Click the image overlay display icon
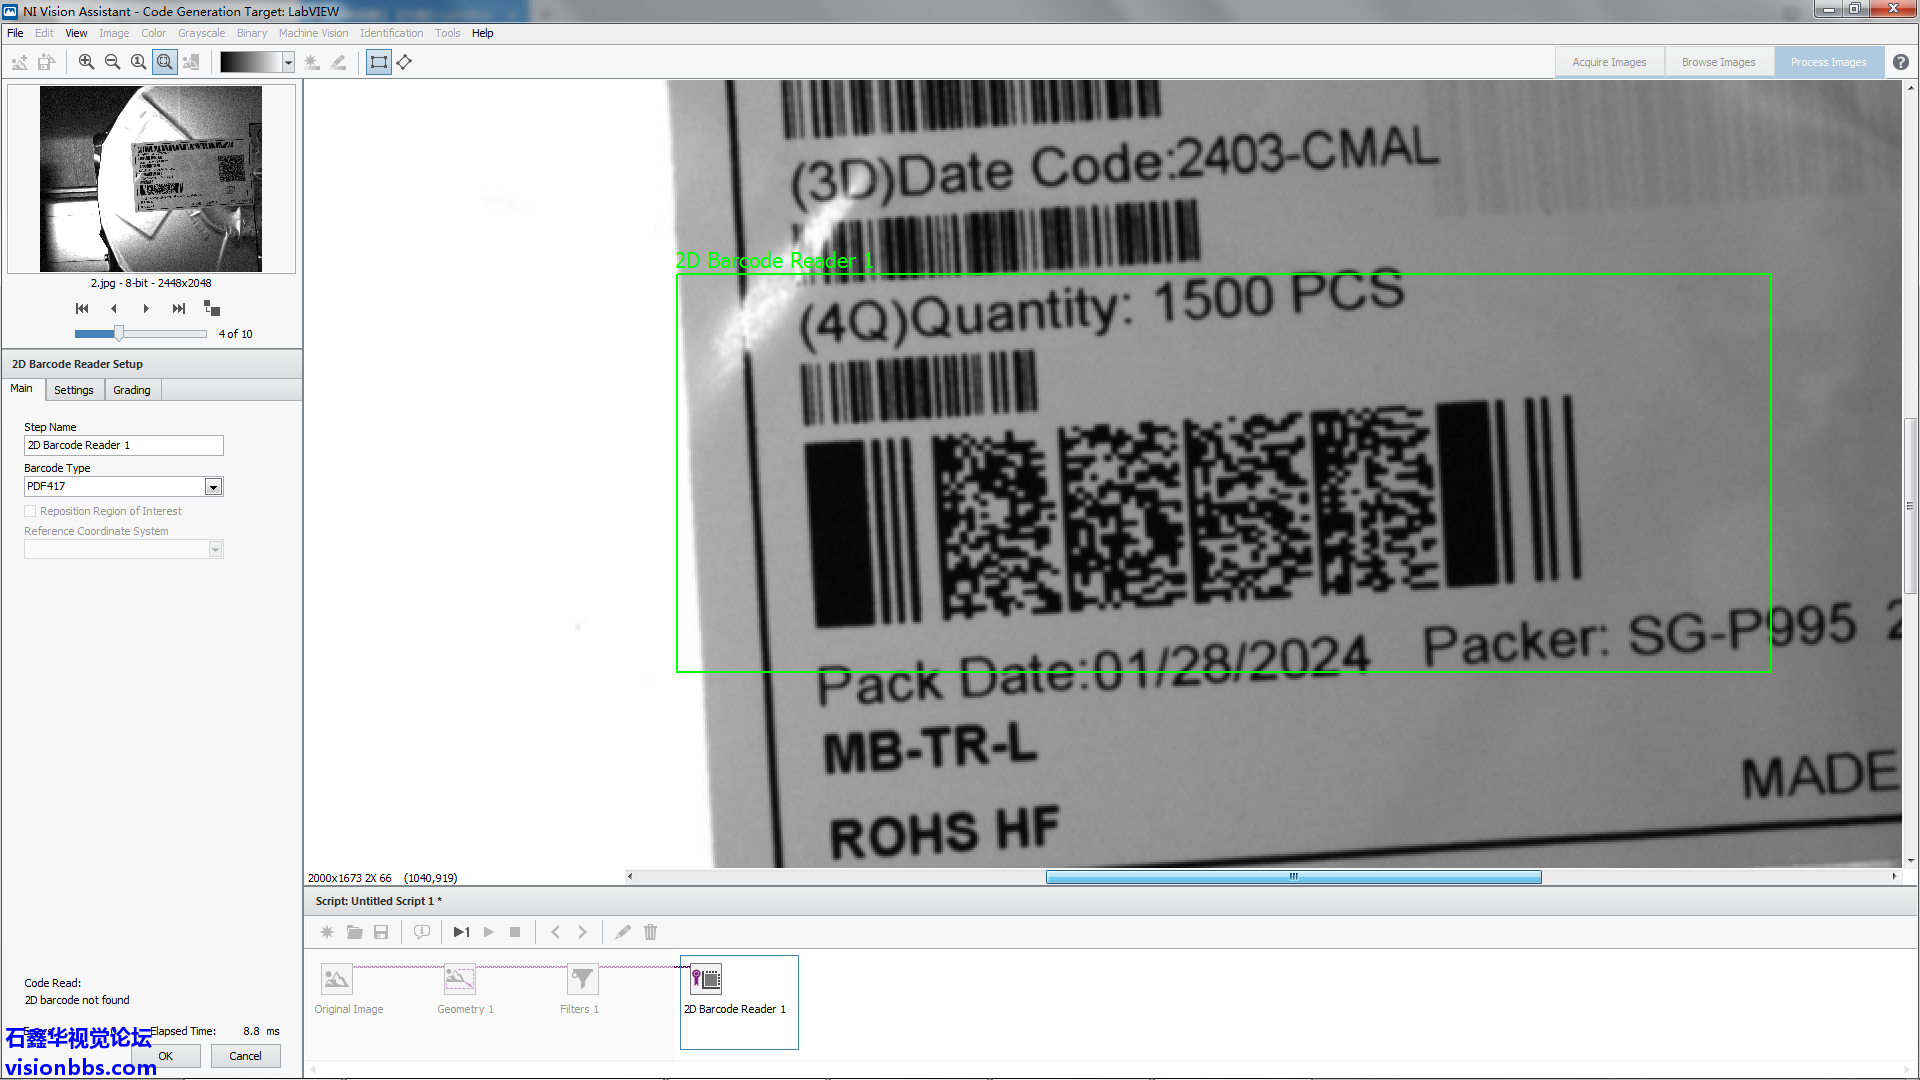 pos(191,62)
